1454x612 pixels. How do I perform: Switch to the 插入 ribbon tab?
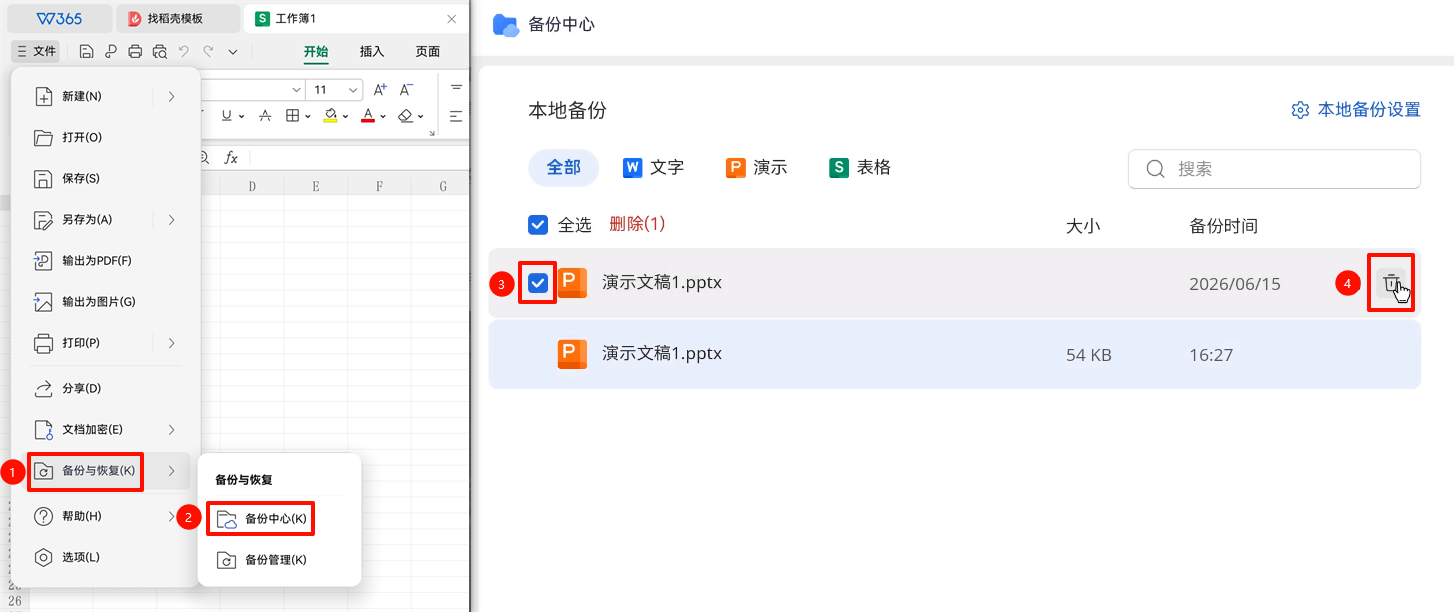point(372,52)
